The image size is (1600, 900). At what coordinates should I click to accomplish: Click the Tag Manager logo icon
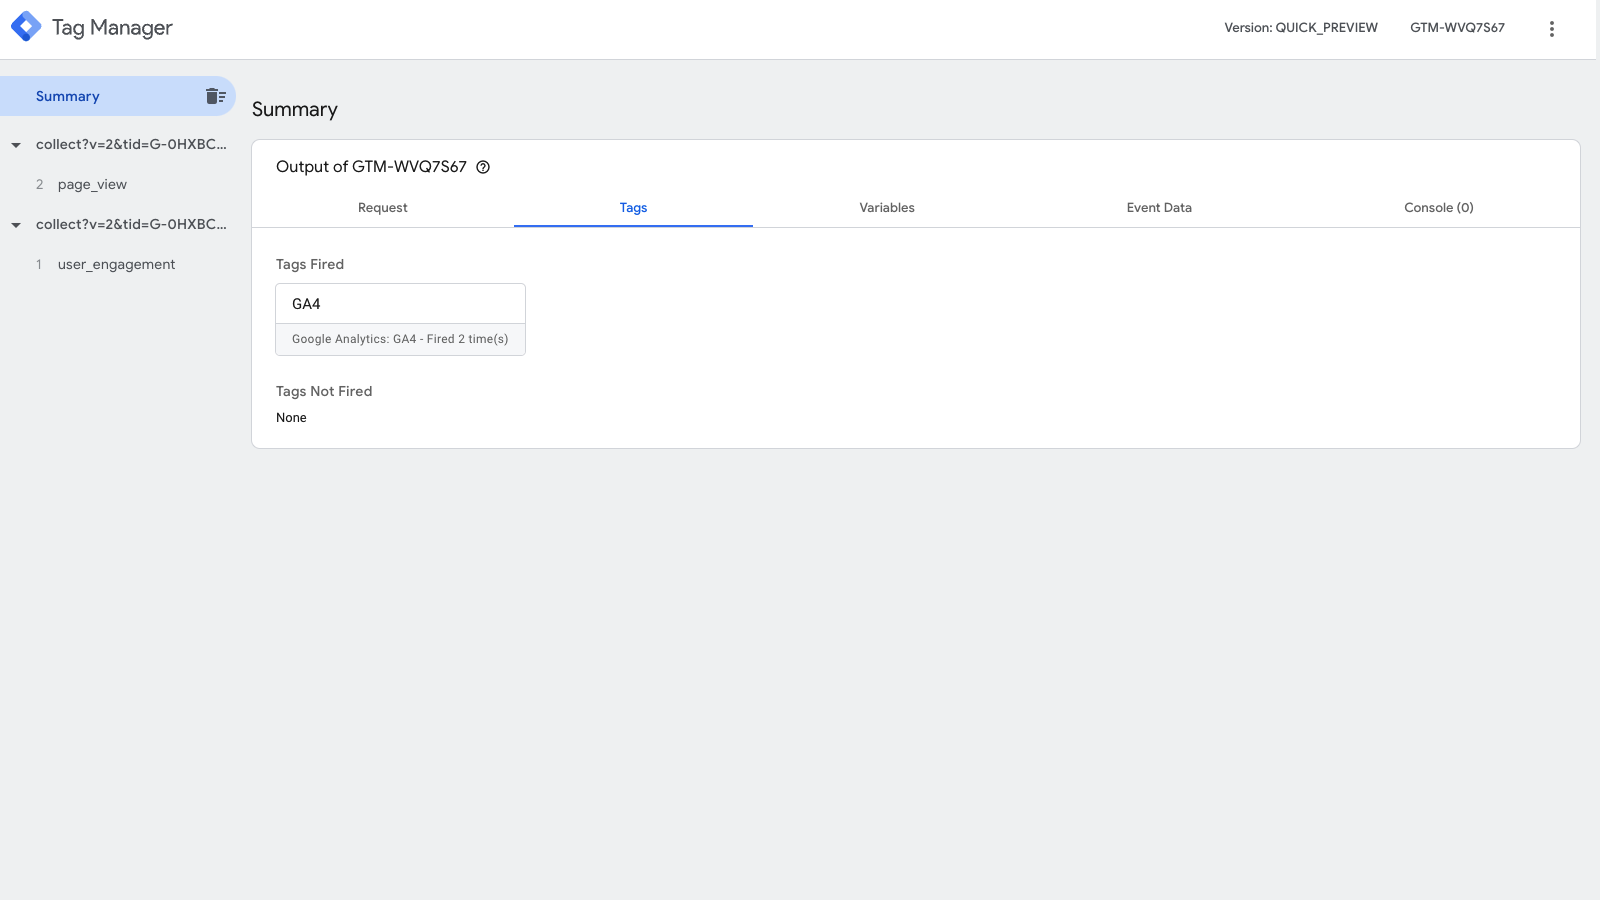pyautogui.click(x=26, y=27)
